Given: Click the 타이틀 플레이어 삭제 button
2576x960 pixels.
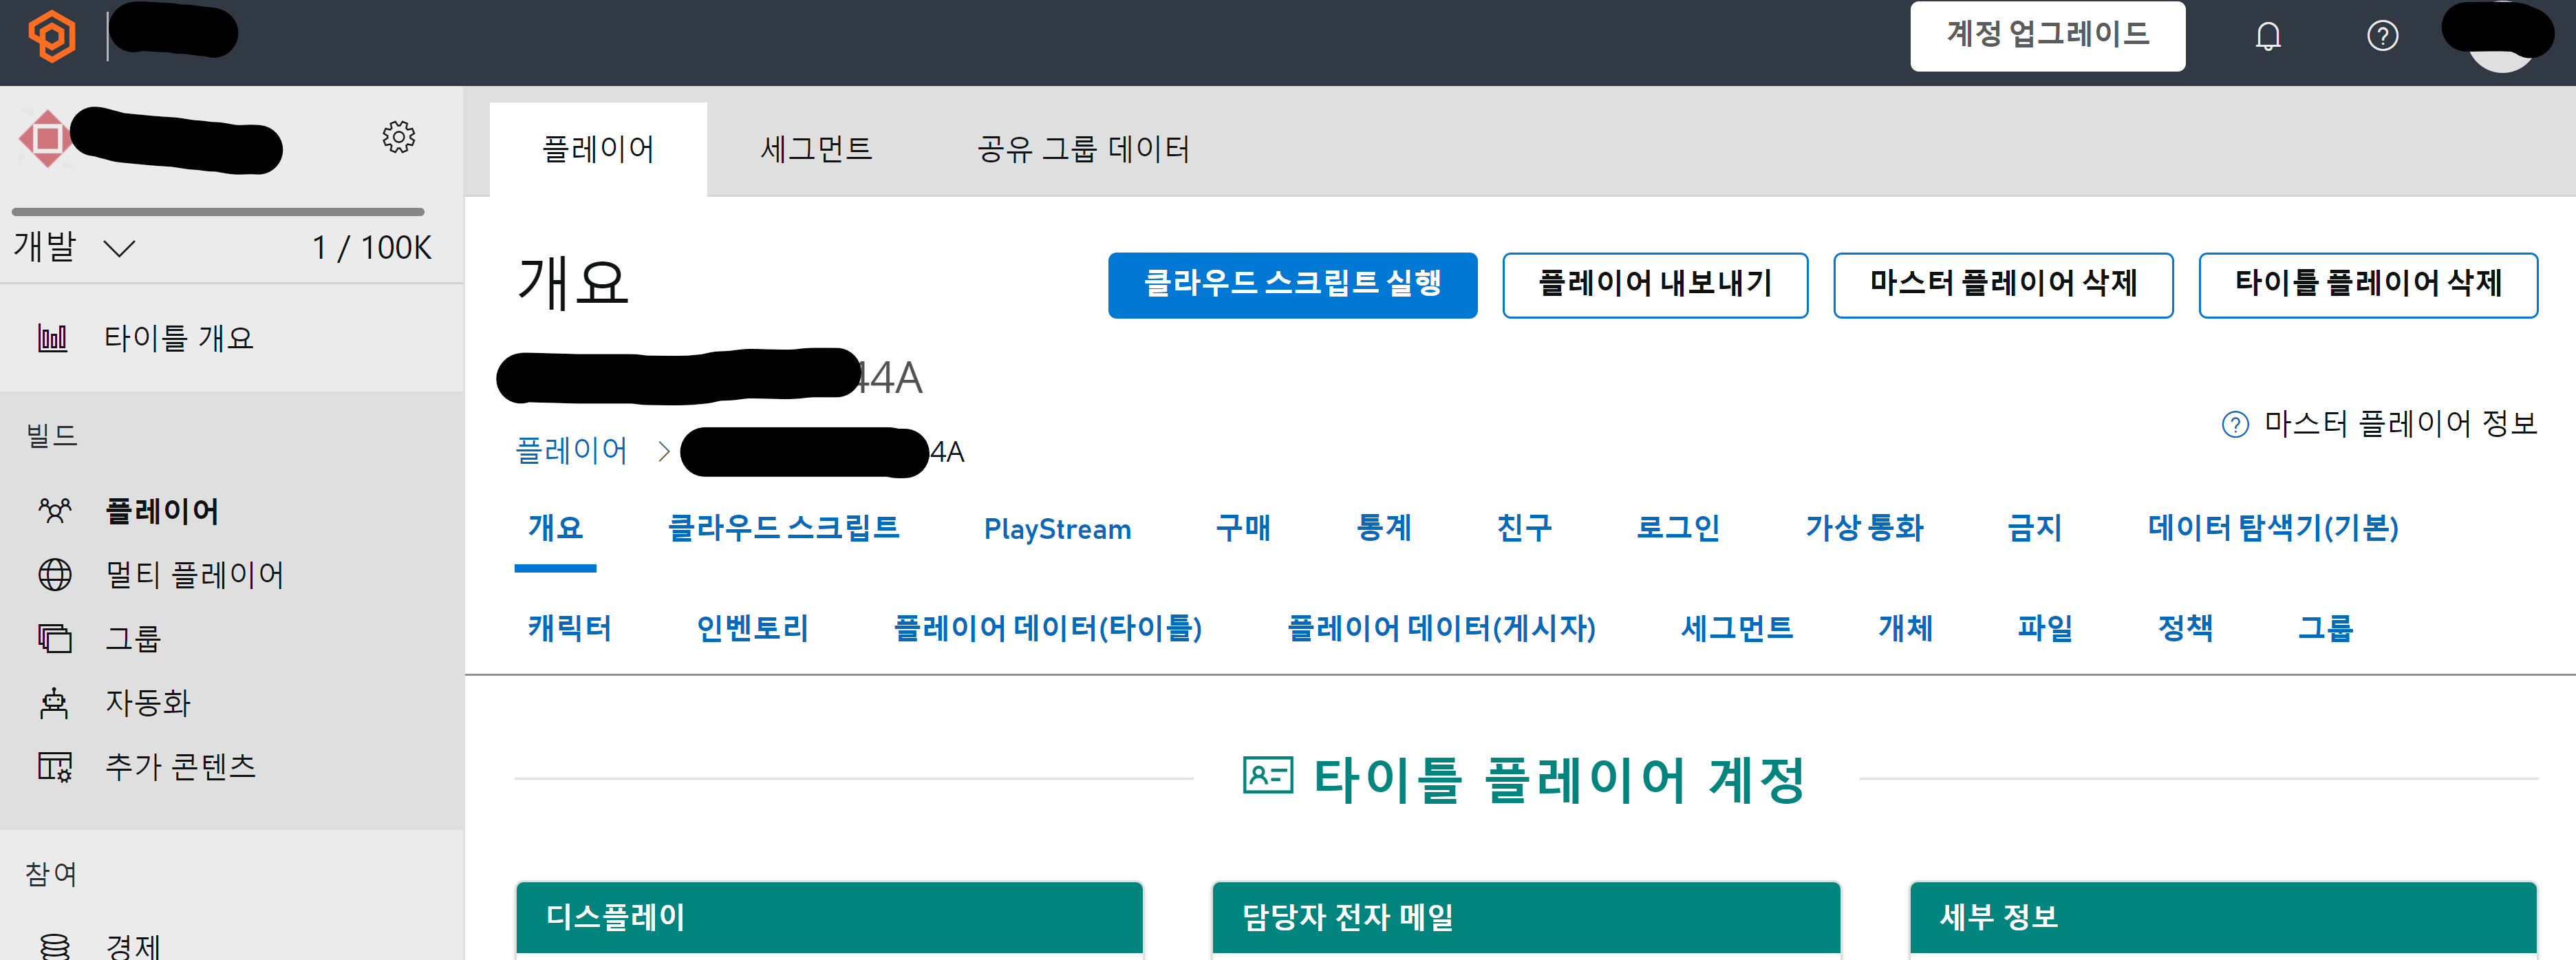Looking at the screenshot, I should (x=2368, y=285).
